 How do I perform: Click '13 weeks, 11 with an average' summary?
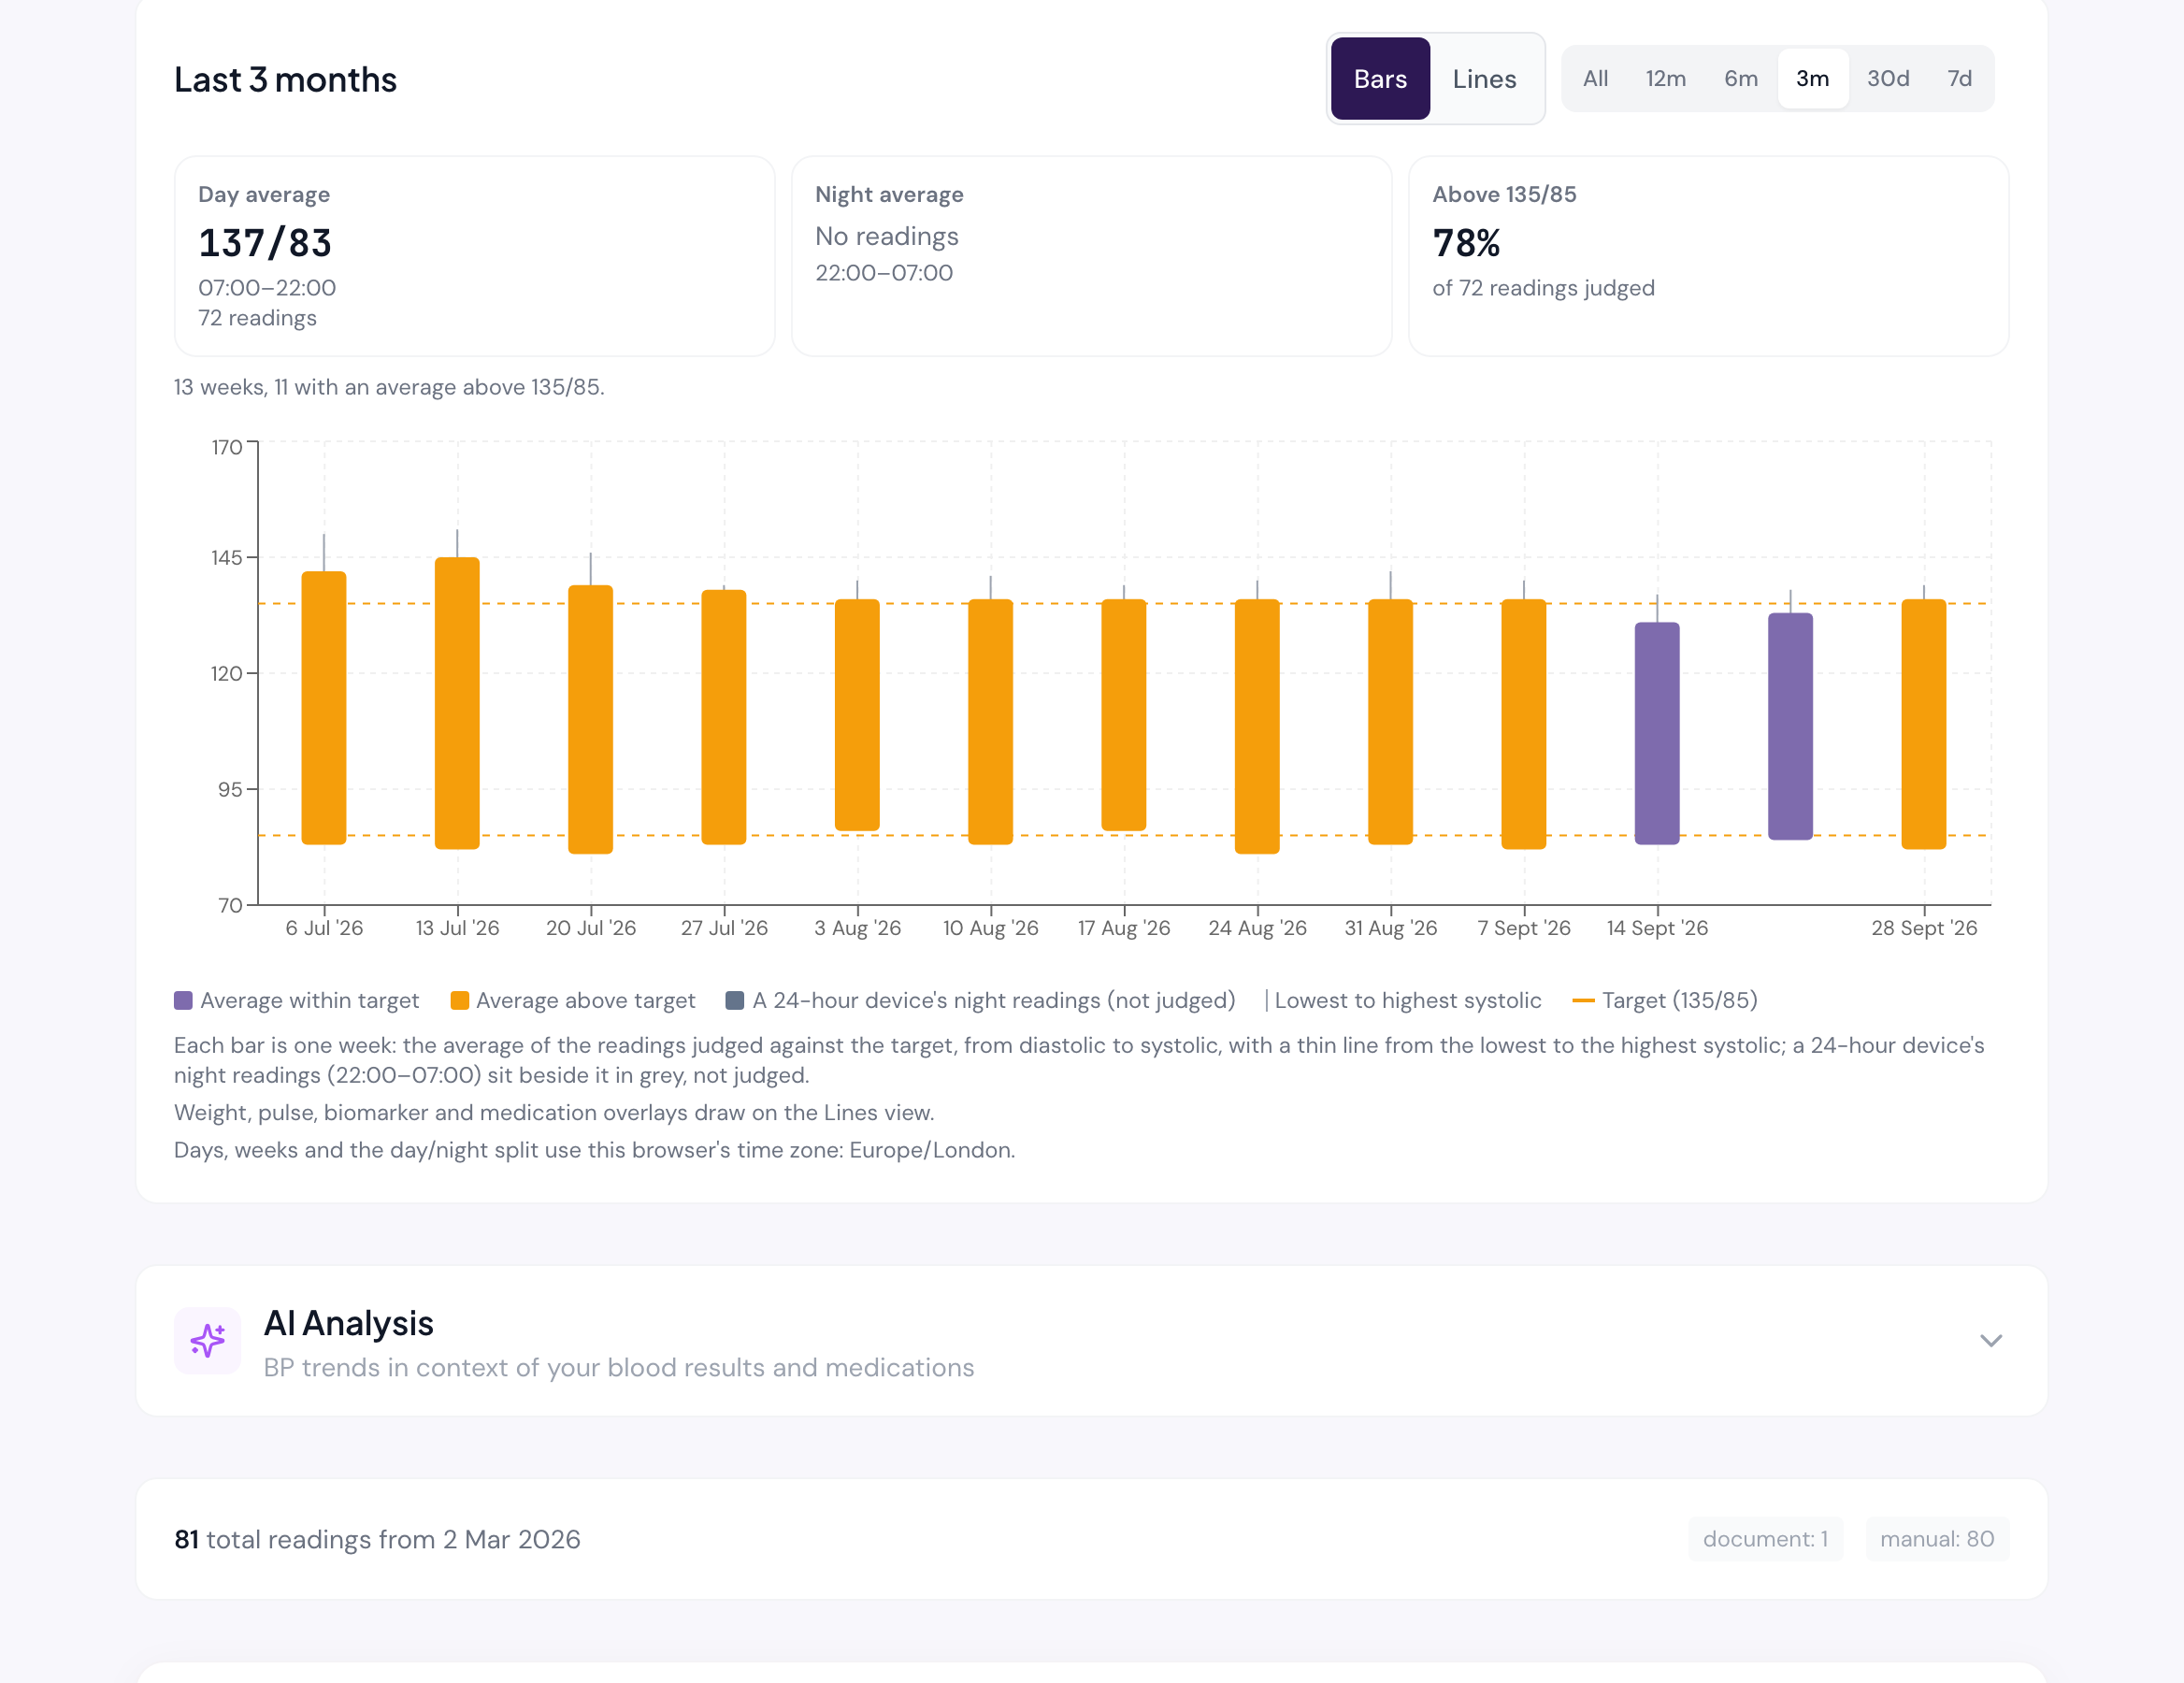(x=389, y=387)
